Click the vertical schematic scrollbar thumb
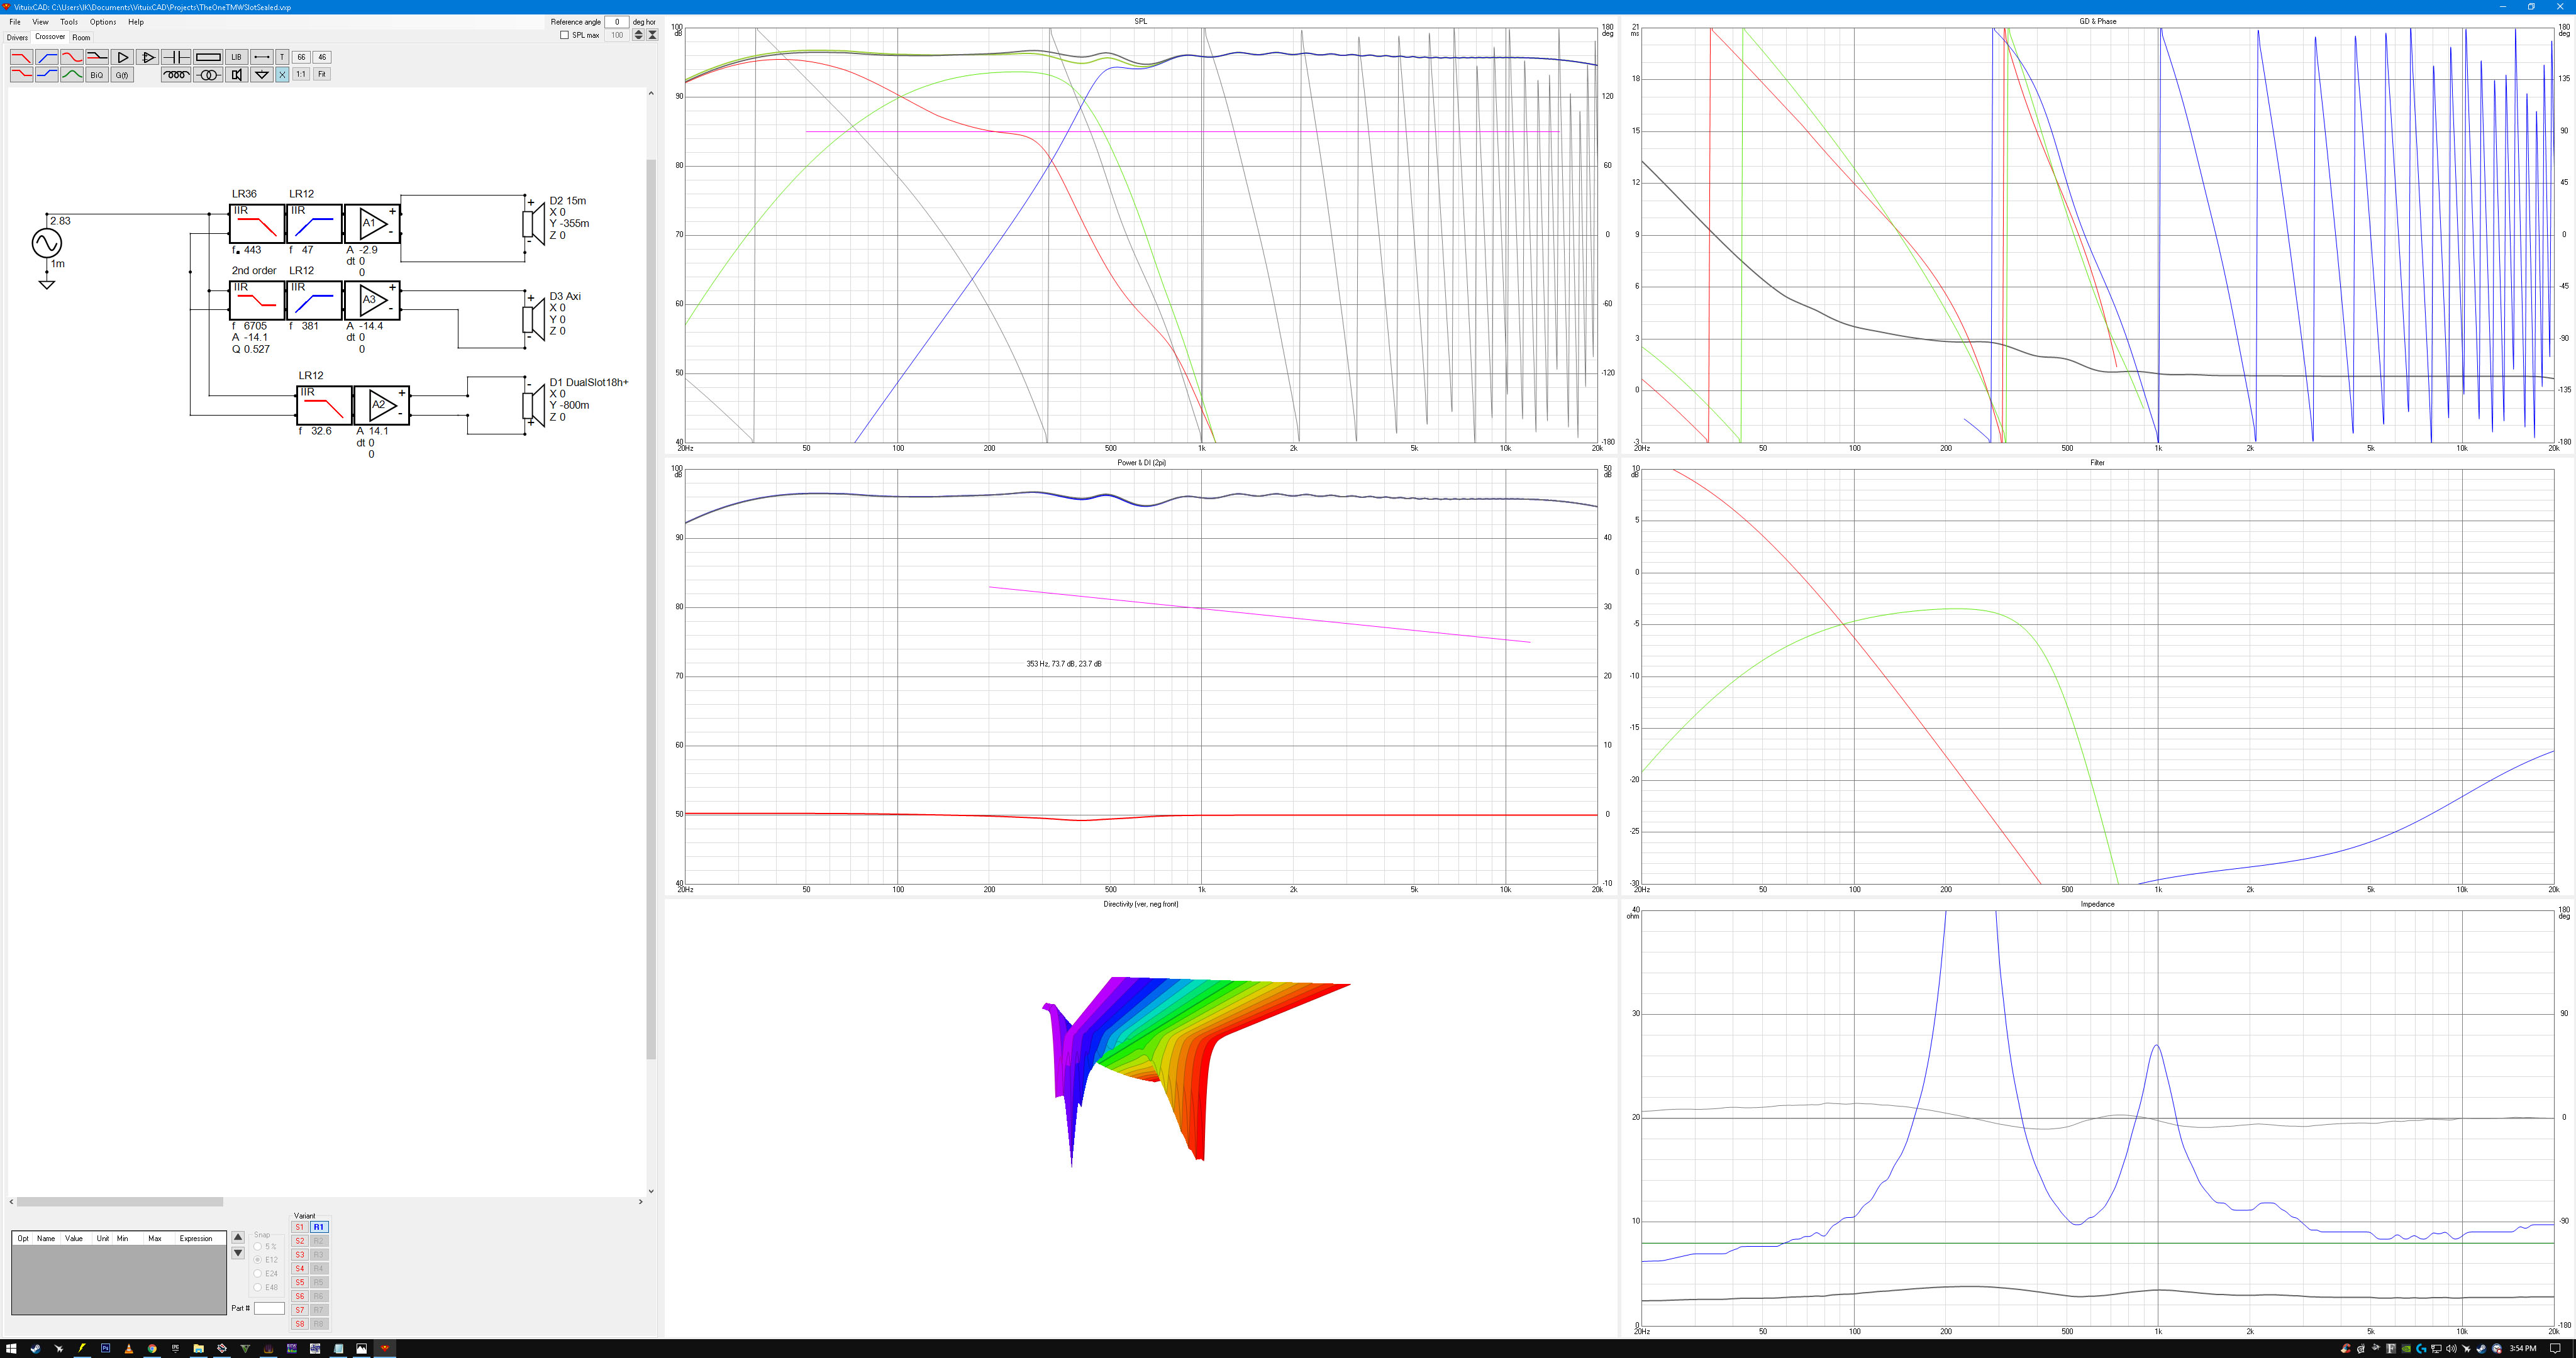 coord(651,608)
